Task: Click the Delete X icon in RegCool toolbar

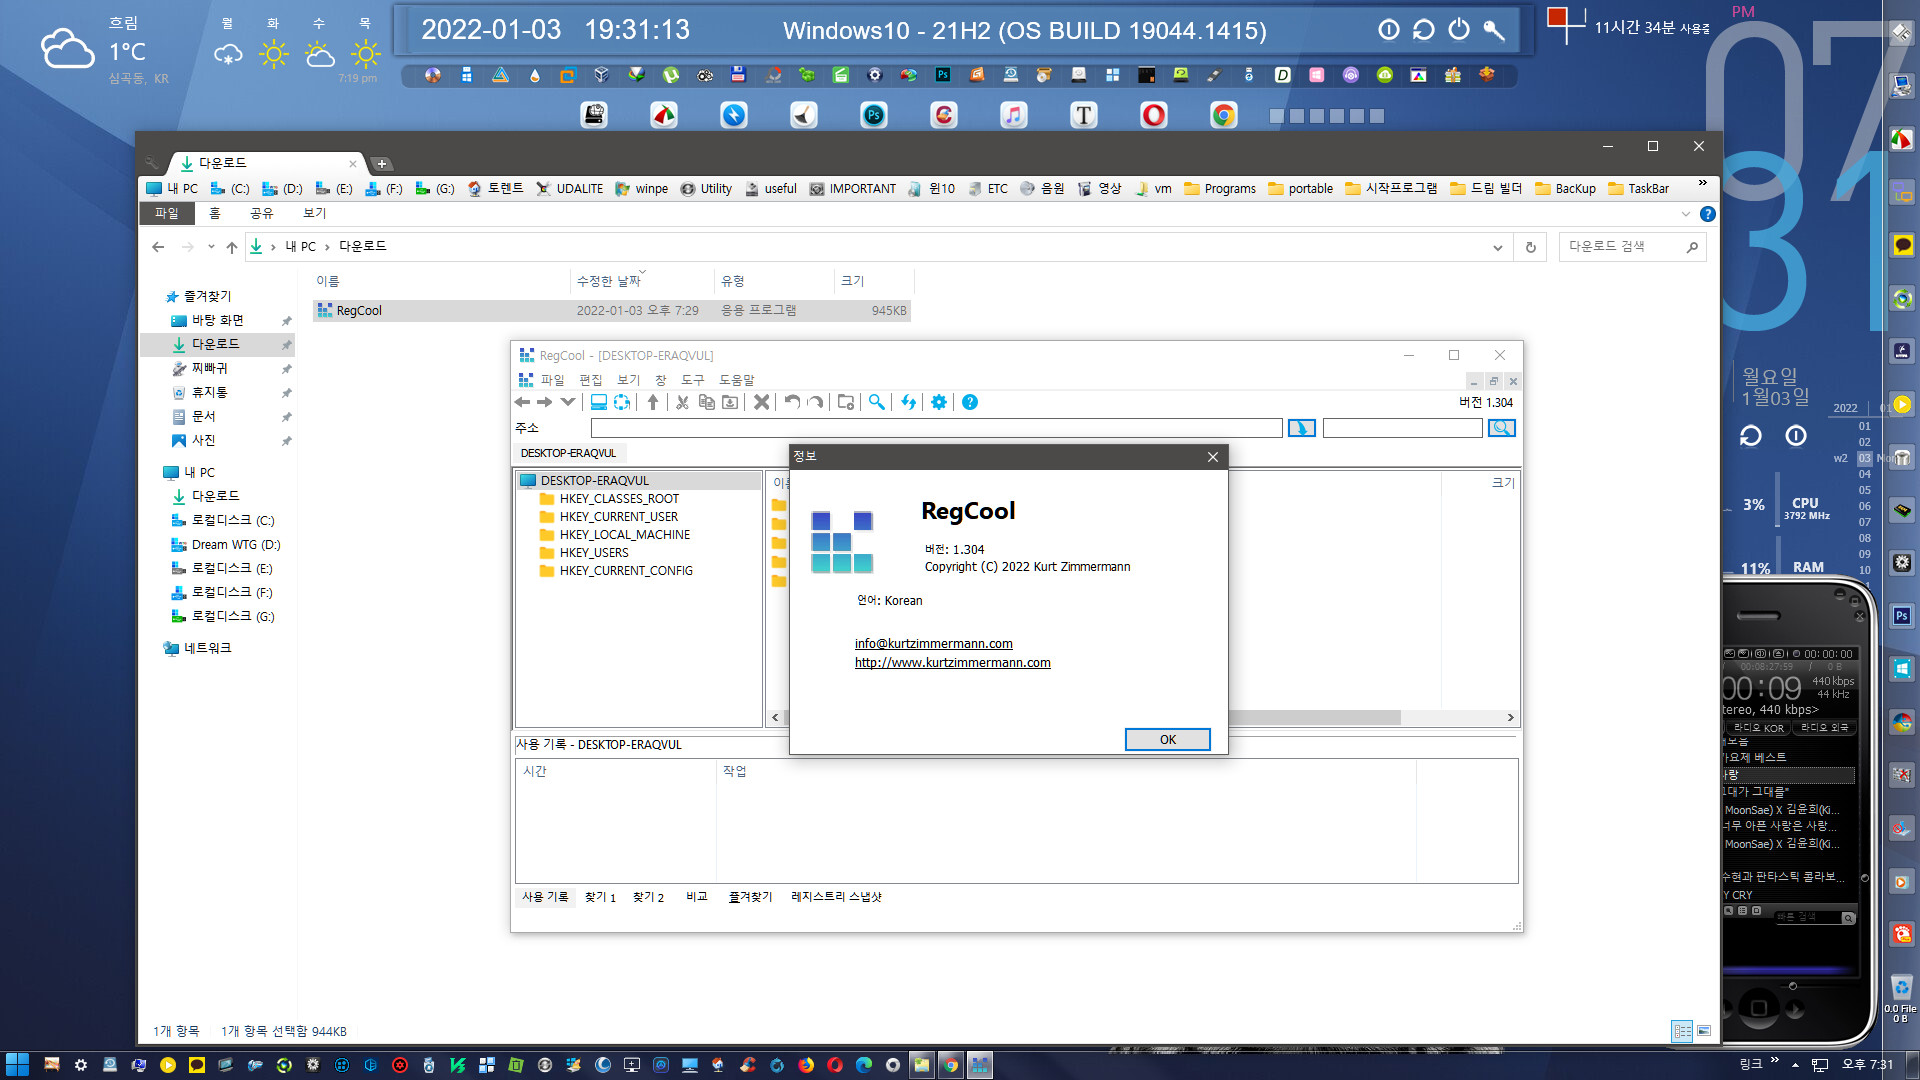Action: pyautogui.click(x=761, y=402)
